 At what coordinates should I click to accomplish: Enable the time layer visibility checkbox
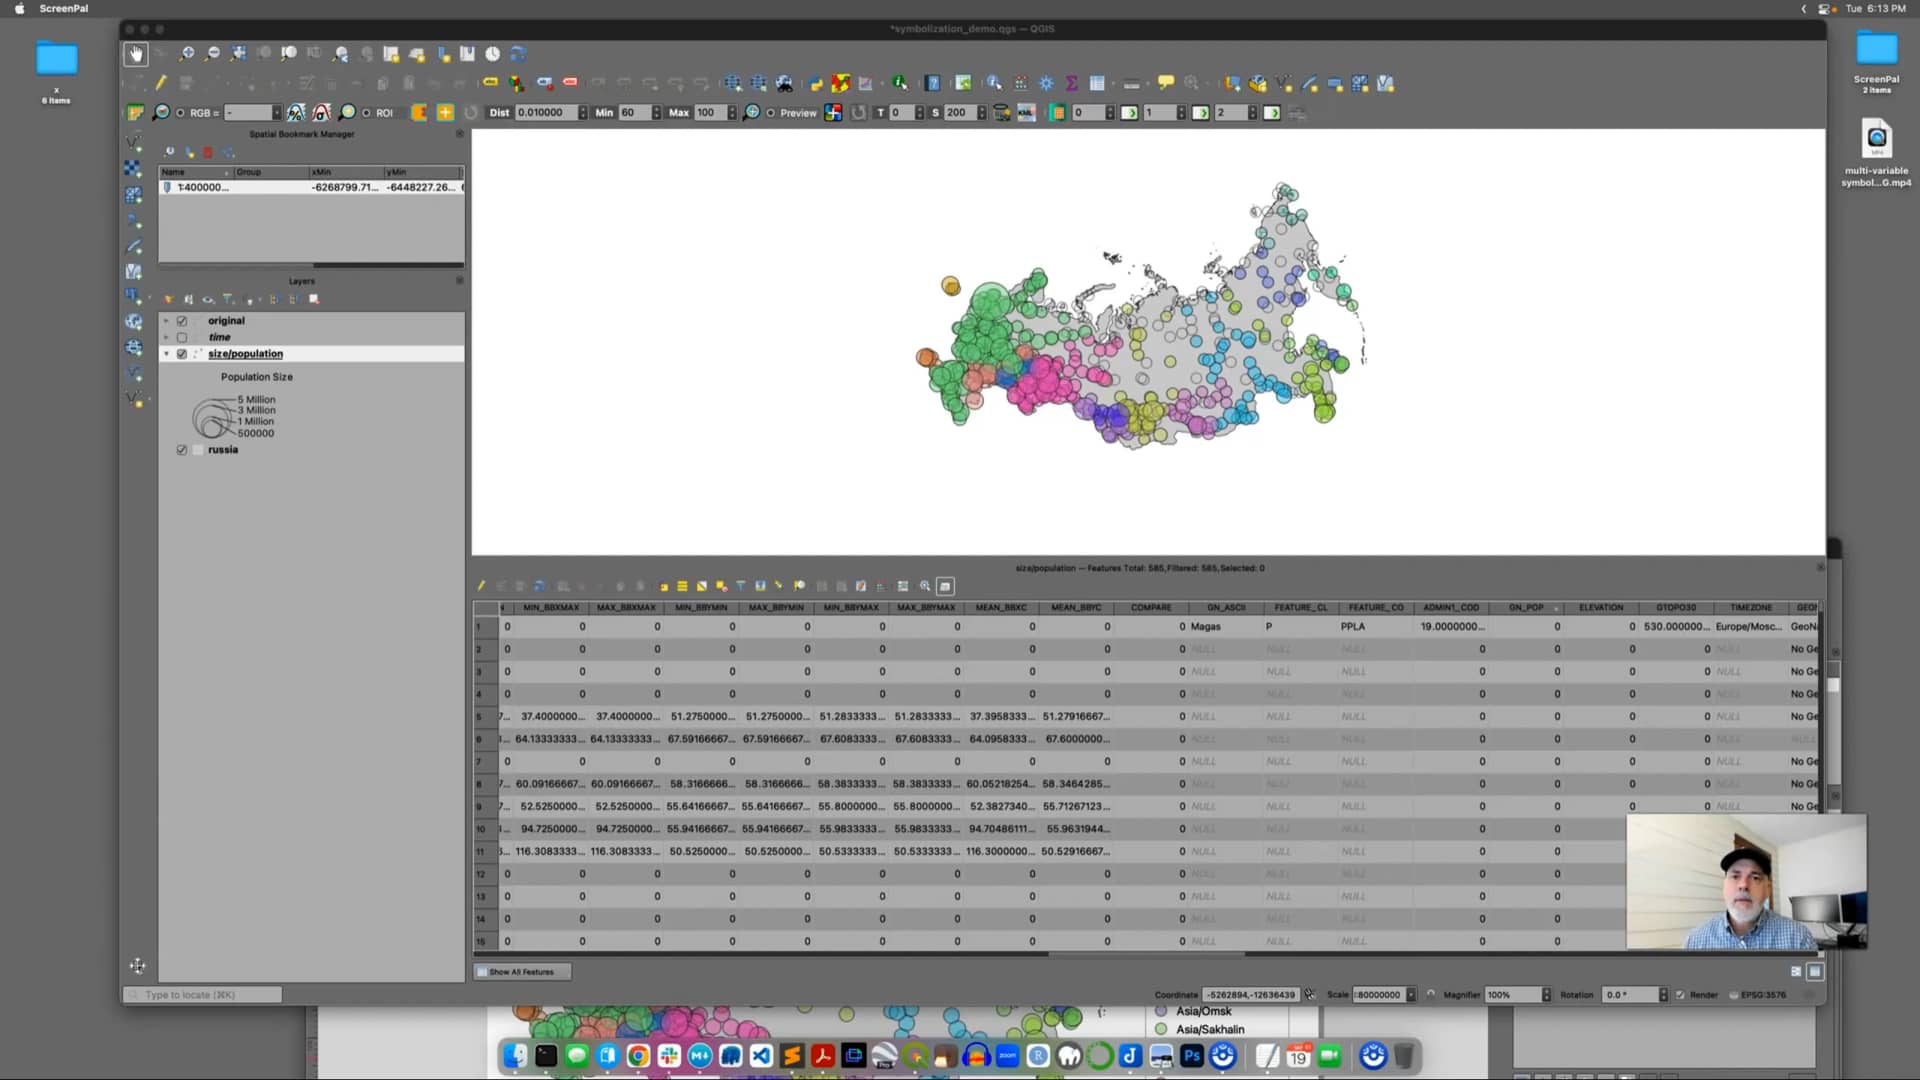pyautogui.click(x=182, y=337)
